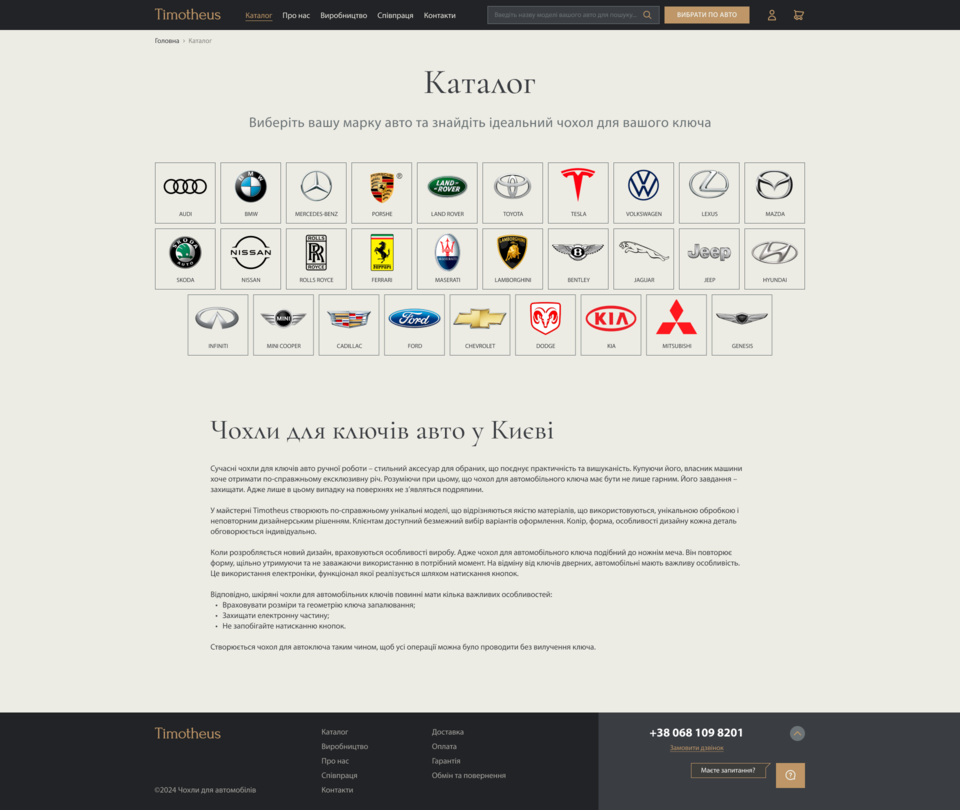Viewport: 960px width, 810px height.
Task: Click the question mark help button
Action: [790, 775]
